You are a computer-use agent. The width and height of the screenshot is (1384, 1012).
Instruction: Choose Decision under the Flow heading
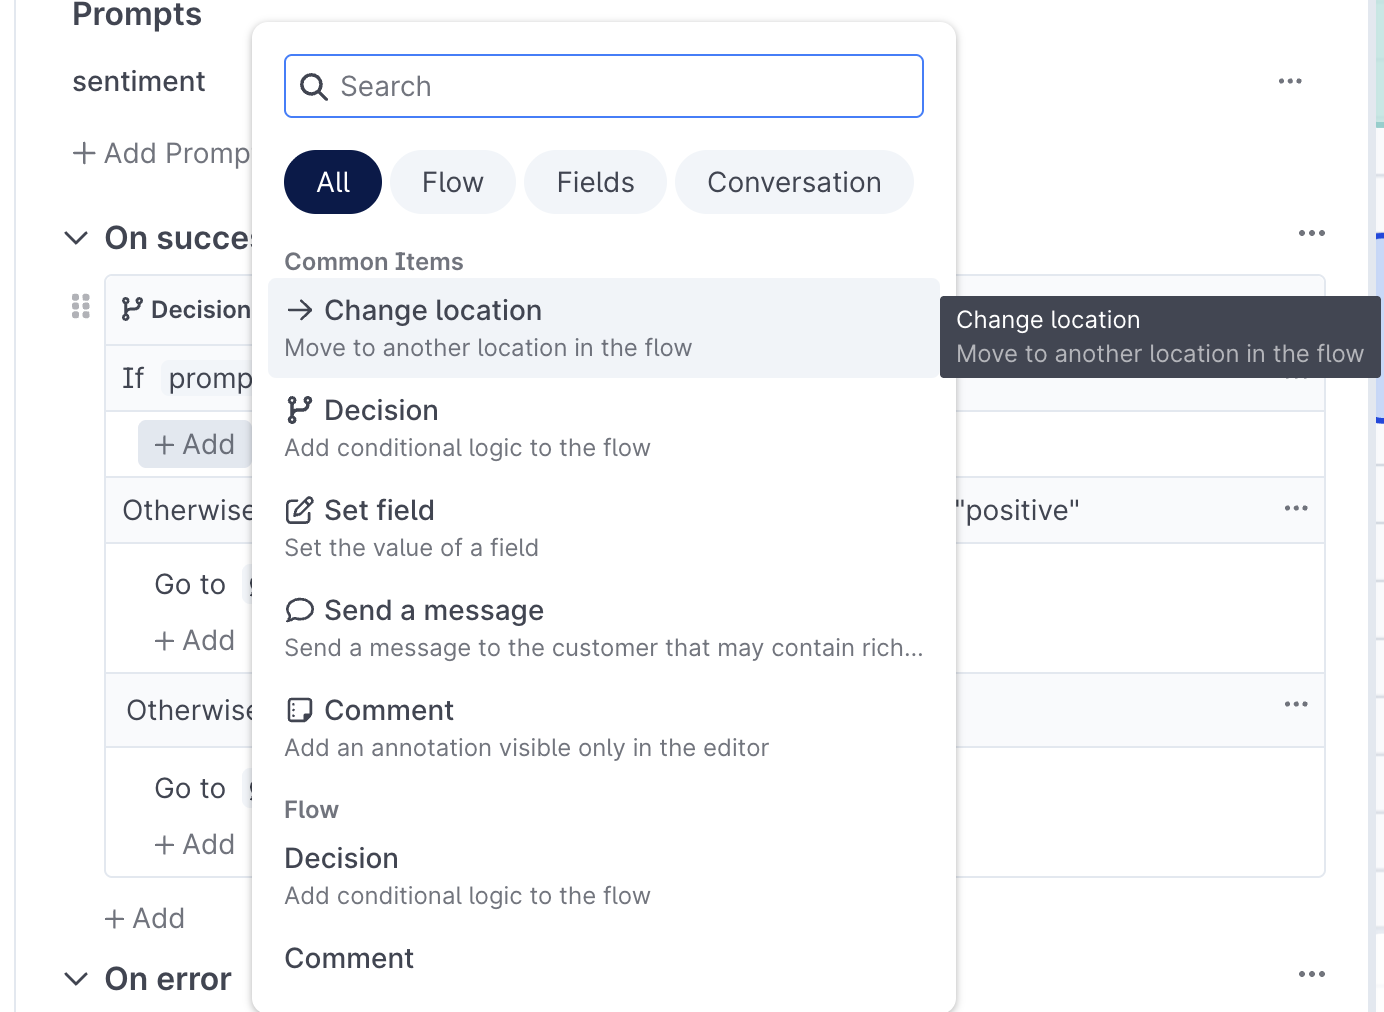pos(604,876)
